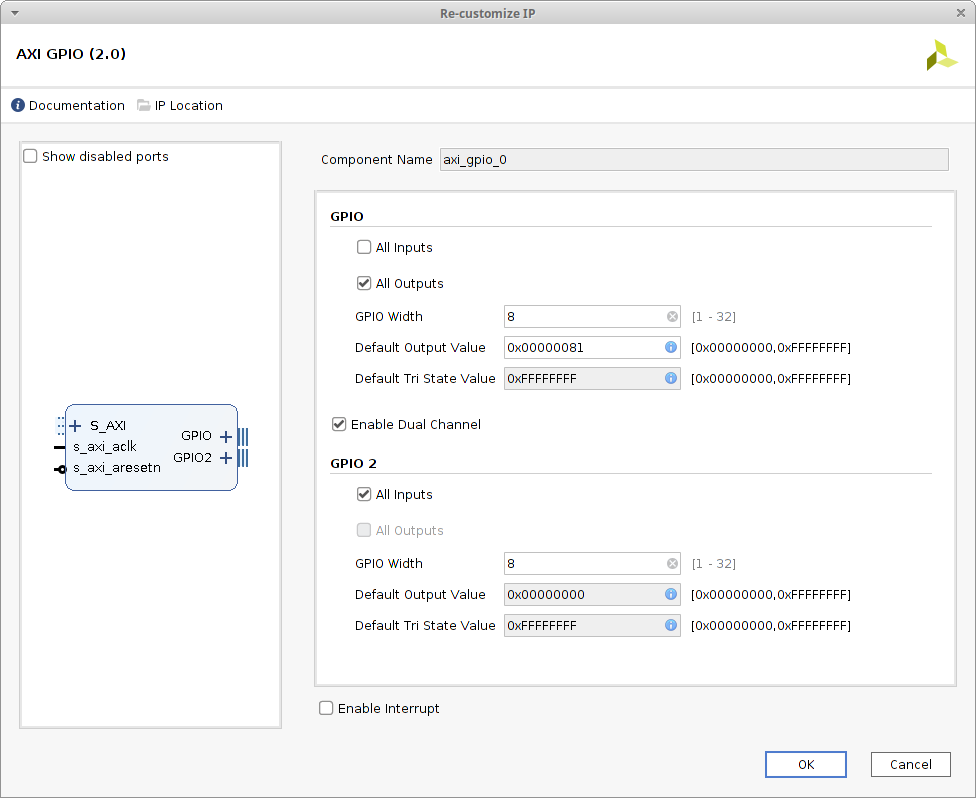Viewport: 976px width, 798px height.
Task: Click the GPIO Default Output Value field
Action: pyautogui.click(x=583, y=348)
